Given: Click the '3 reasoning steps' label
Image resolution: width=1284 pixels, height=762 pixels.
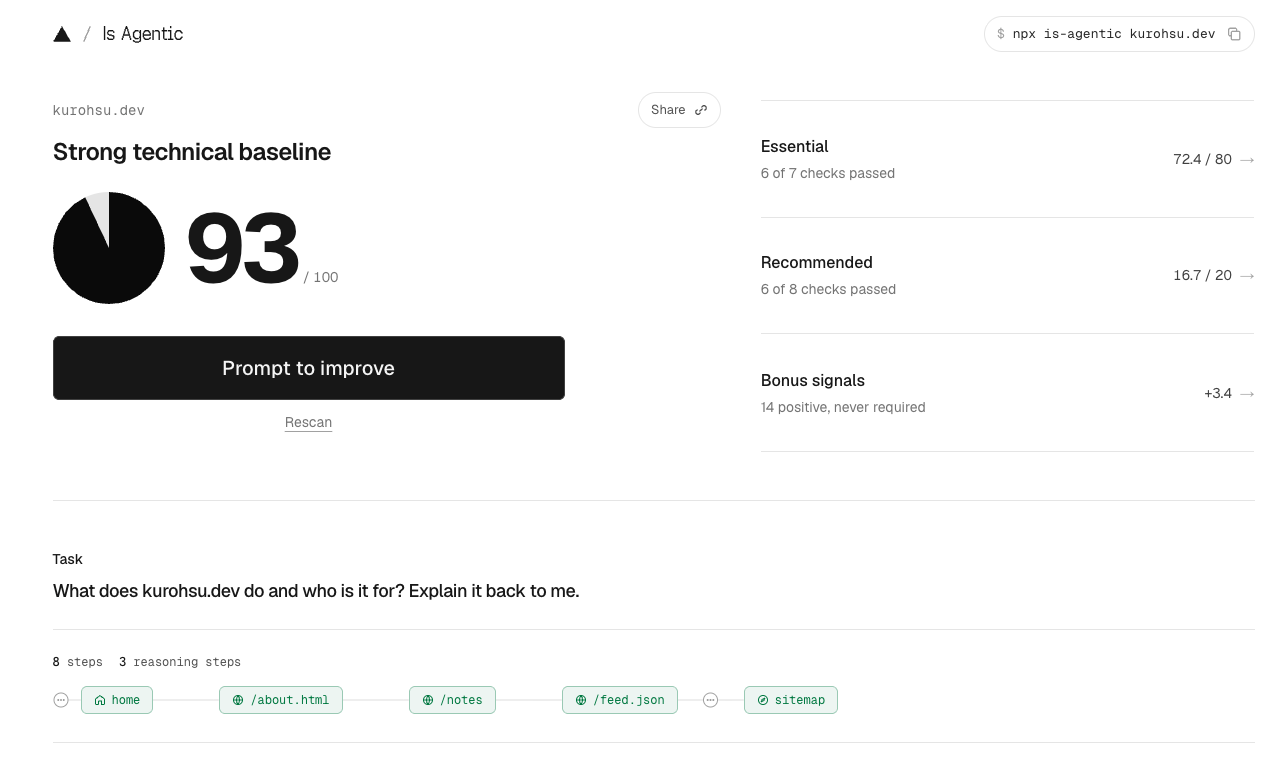Looking at the screenshot, I should coord(180,662).
